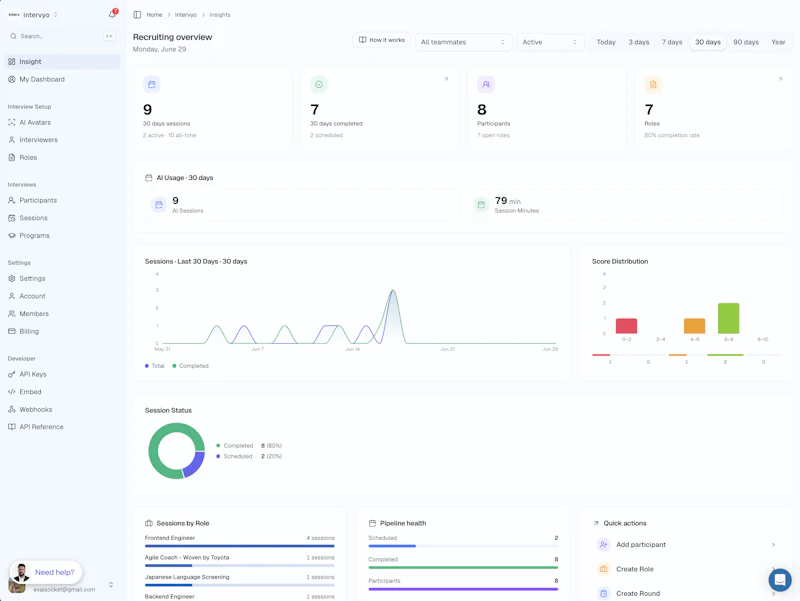Click the Completed legend in Session Status
The width and height of the screenshot is (800, 601).
tap(248, 446)
